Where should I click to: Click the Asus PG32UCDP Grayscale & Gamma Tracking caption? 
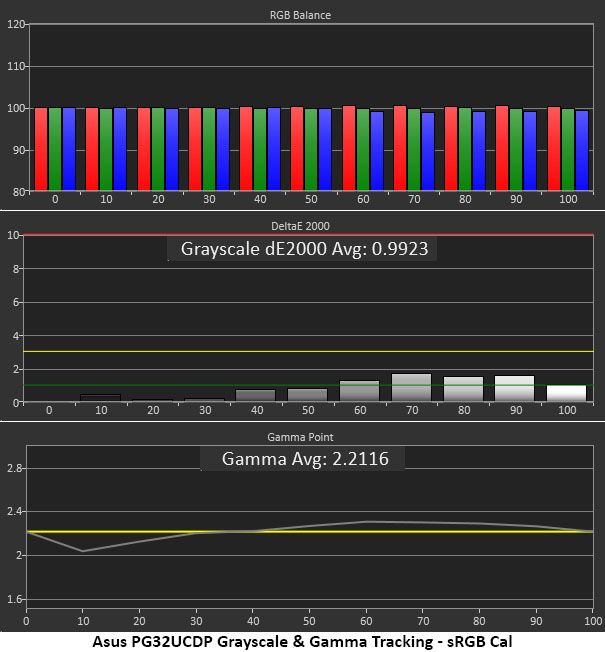pos(302,642)
